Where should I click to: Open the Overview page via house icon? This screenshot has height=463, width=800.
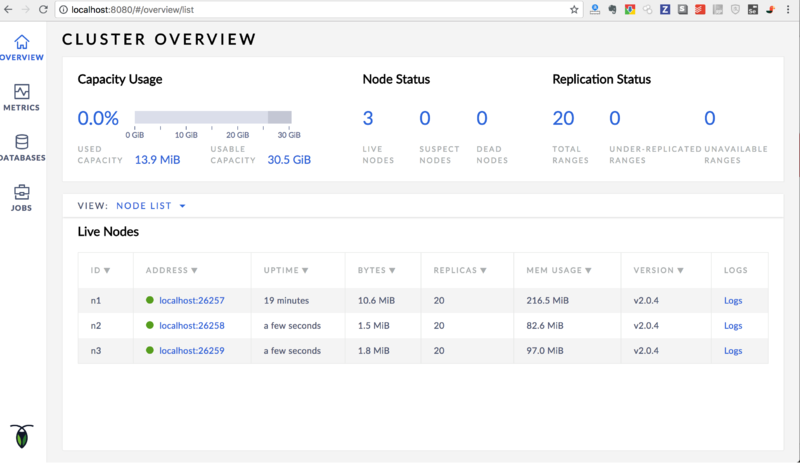tap(22, 42)
